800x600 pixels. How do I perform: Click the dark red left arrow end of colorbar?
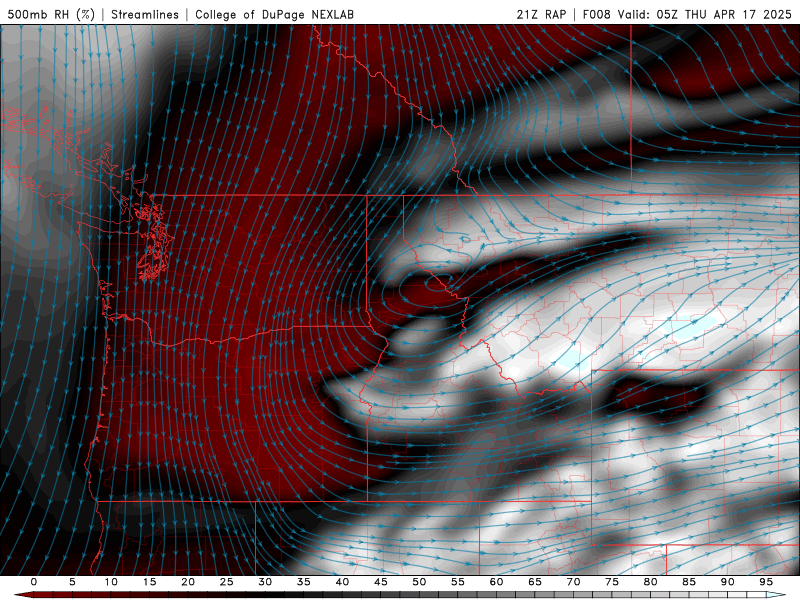23,595
